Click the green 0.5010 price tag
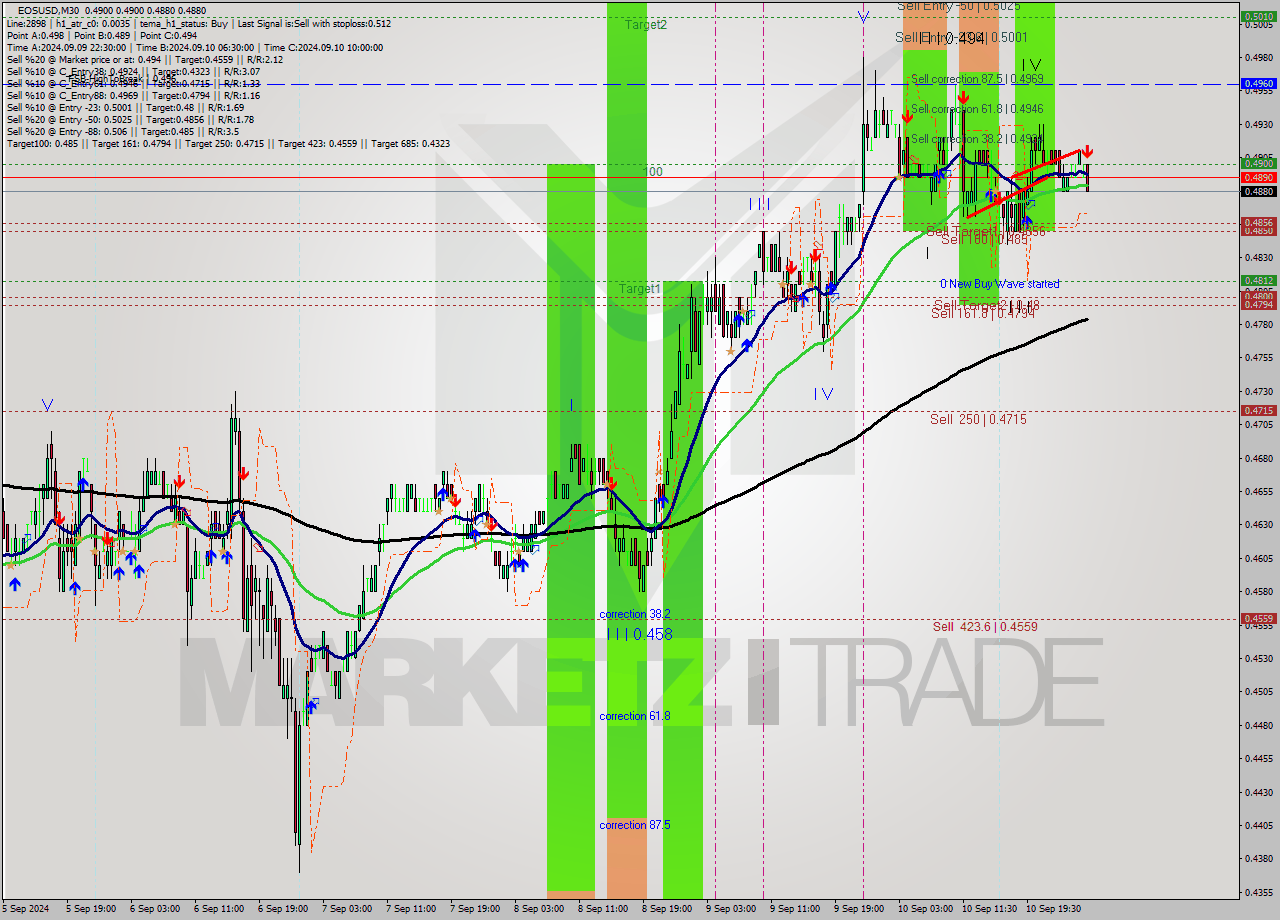Screen dimensions: 1280x920 [x=1258, y=16]
